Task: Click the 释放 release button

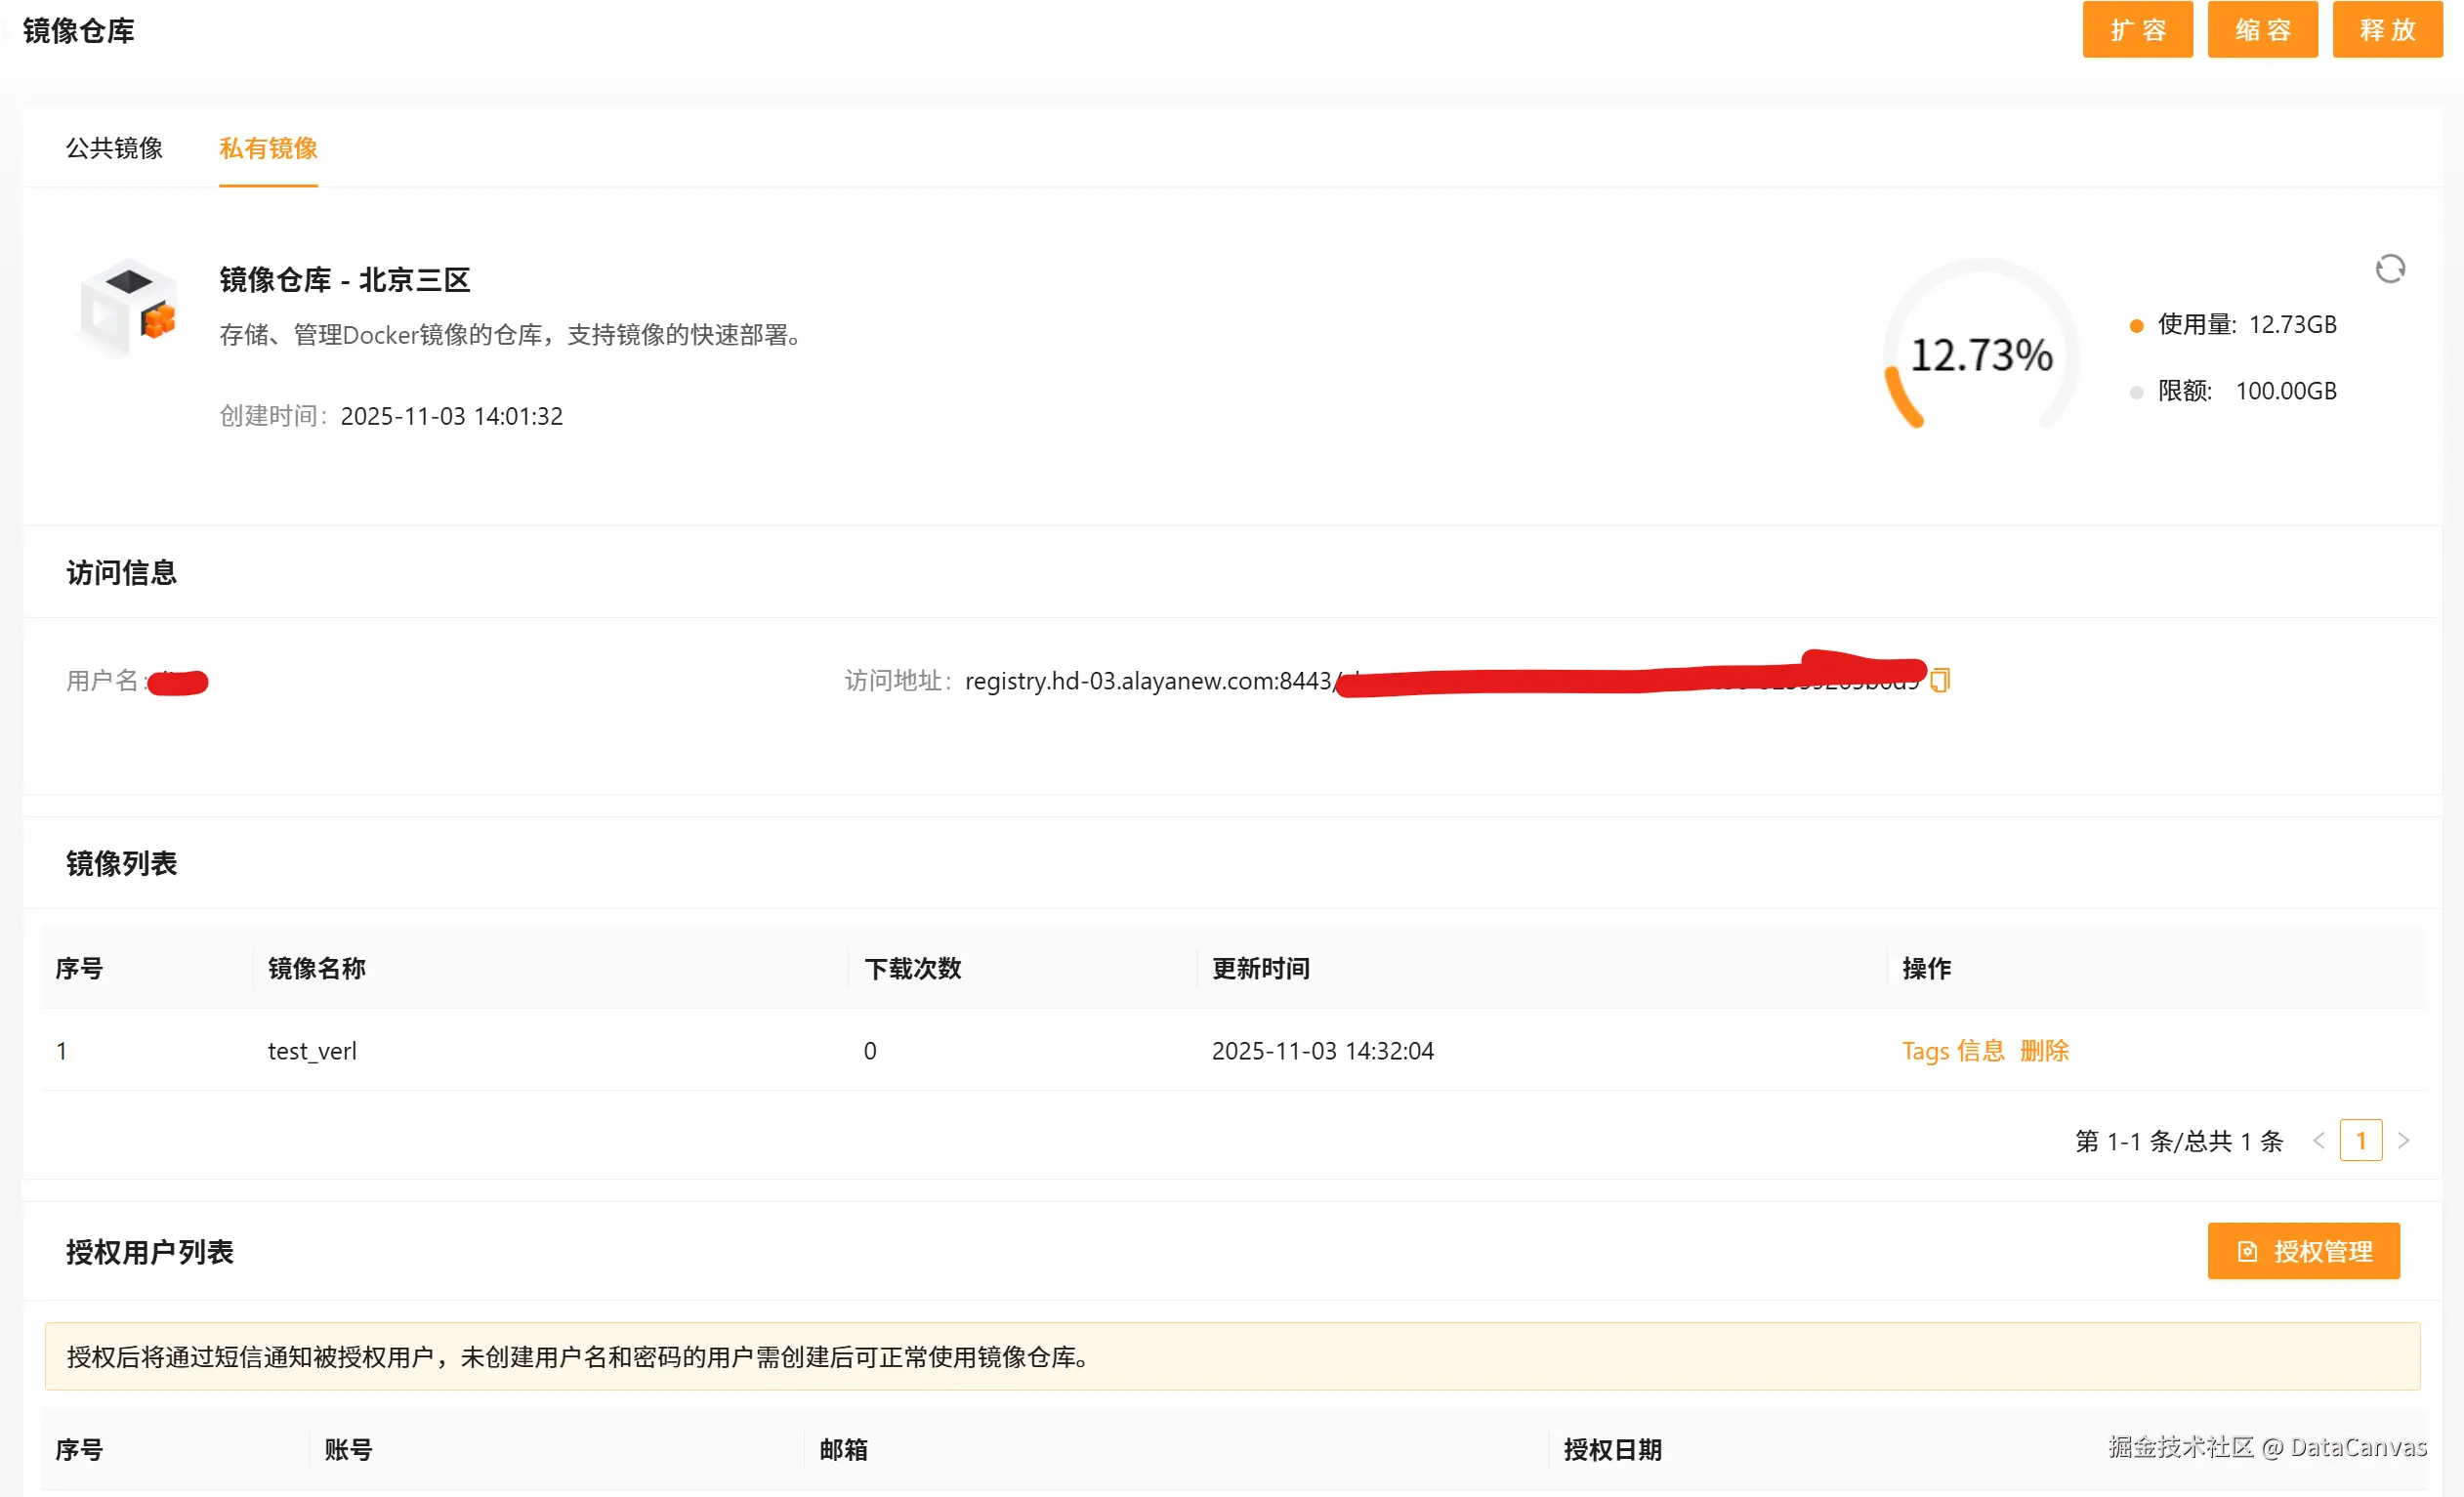Action: (2387, 30)
